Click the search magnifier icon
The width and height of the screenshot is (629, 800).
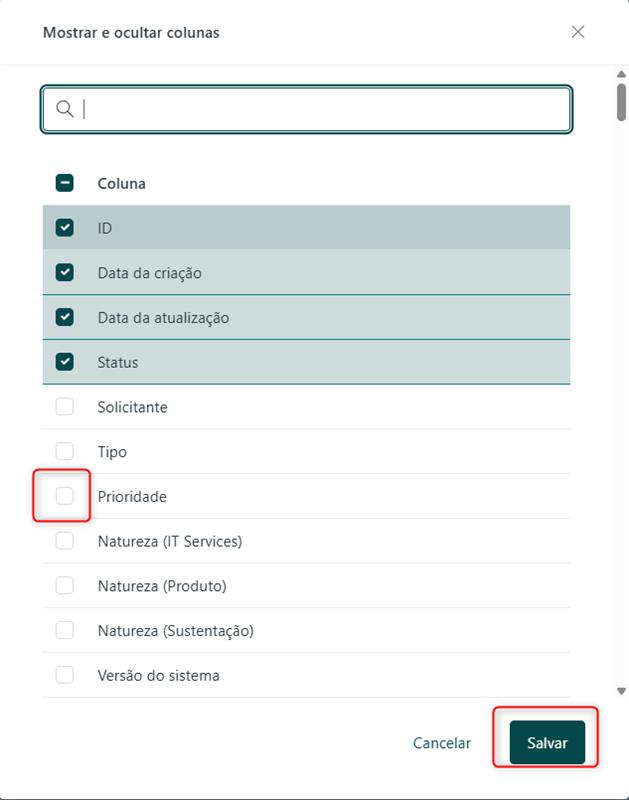point(65,109)
